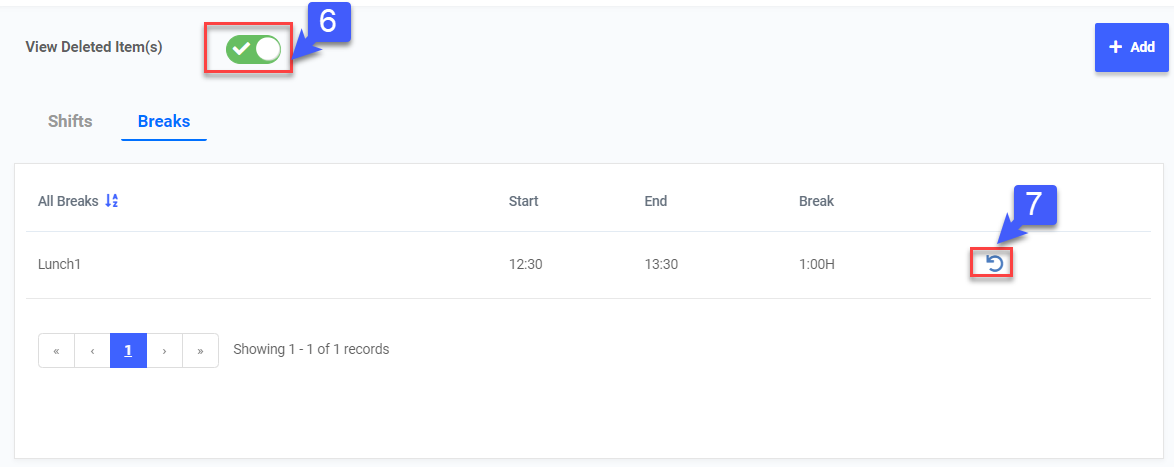
Task: Restore the deleted Lunch1 break
Action: [x=994, y=263]
